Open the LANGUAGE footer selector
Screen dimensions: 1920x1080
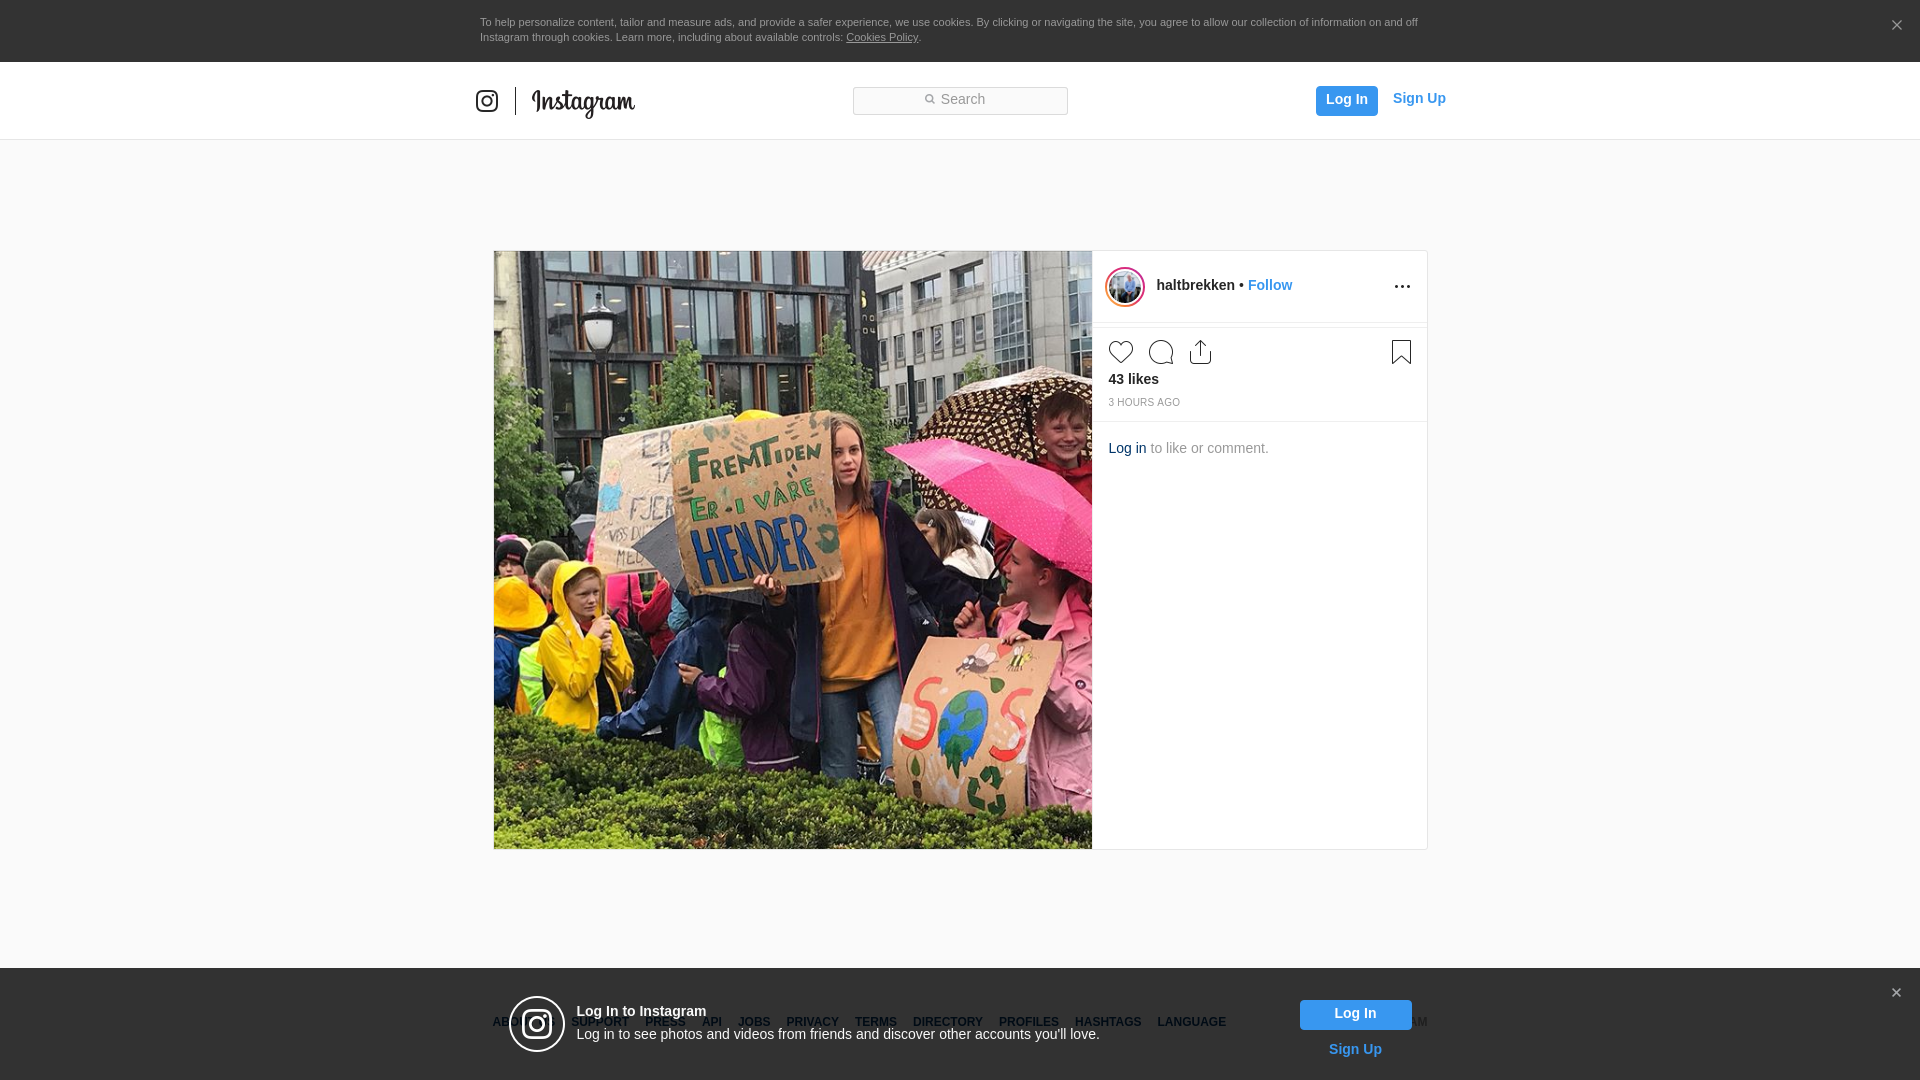[x=1191, y=1022]
